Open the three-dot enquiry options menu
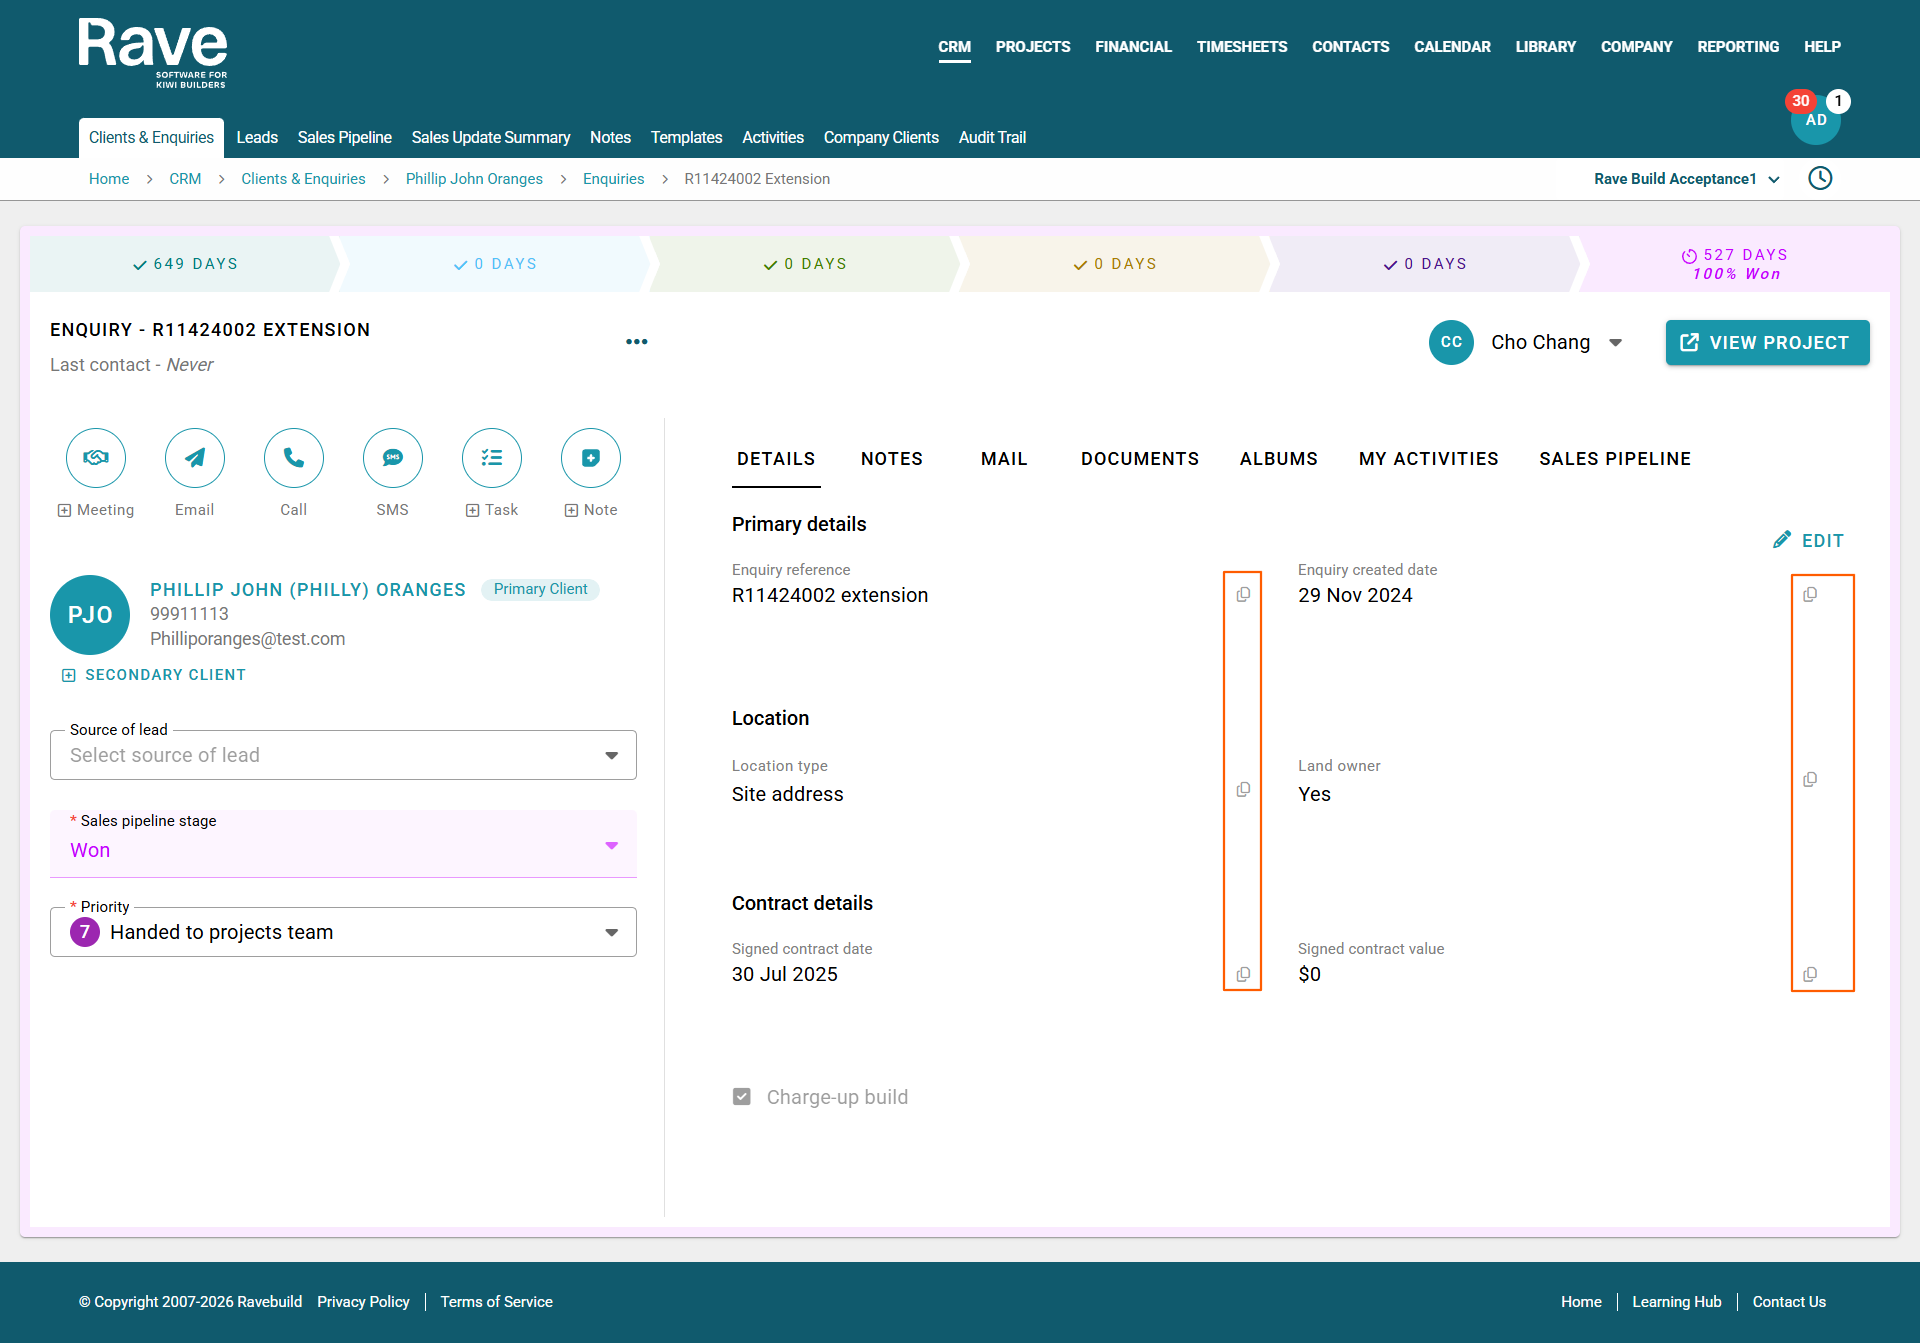This screenshot has height=1343, width=1920. (x=637, y=342)
